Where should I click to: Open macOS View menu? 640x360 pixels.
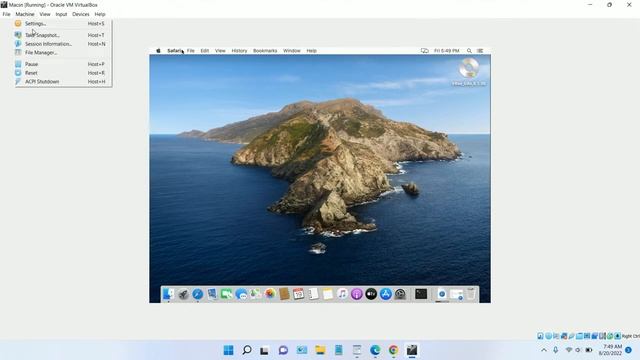coord(220,51)
